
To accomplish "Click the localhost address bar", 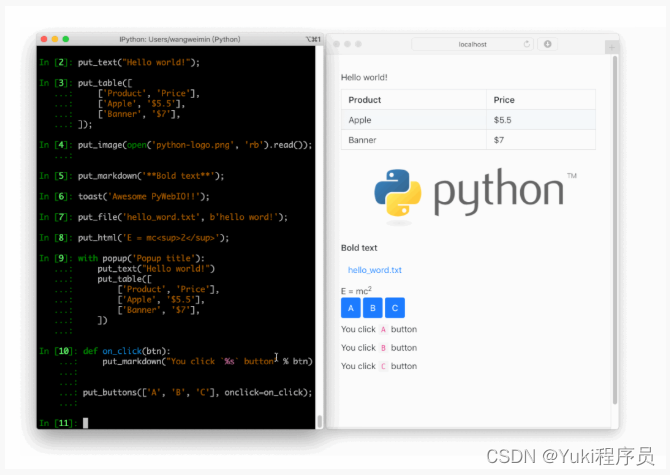I will pyautogui.click(x=471, y=44).
